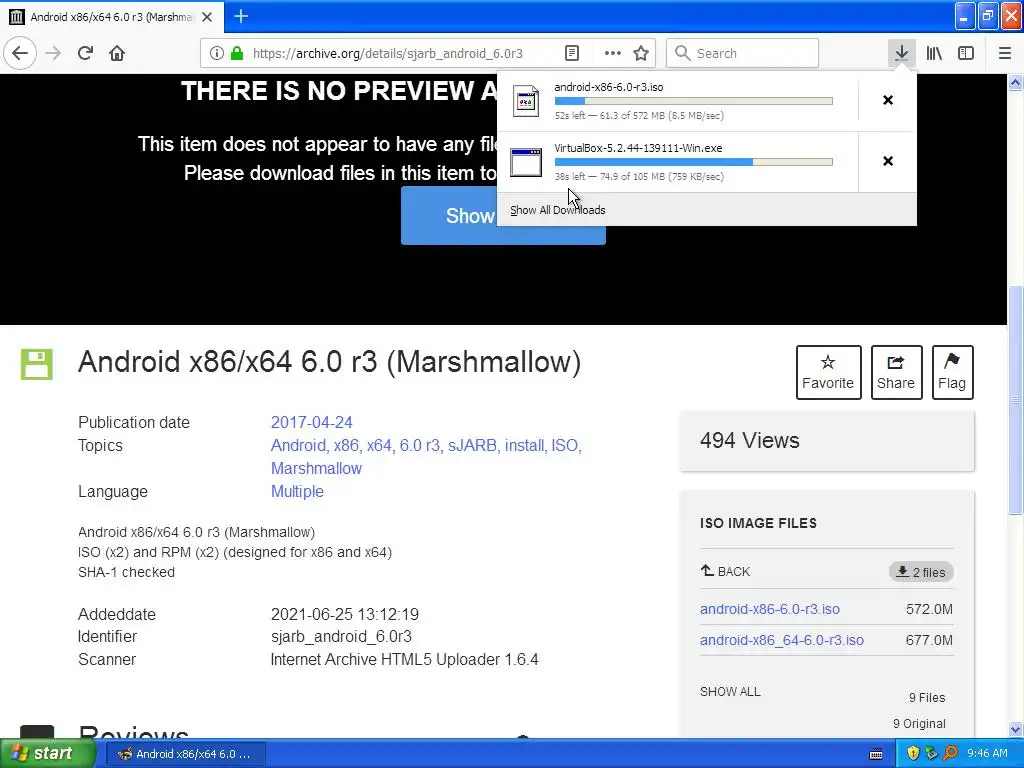This screenshot has height=768, width=1024.
Task: Click into the Search box
Action: 742,53
